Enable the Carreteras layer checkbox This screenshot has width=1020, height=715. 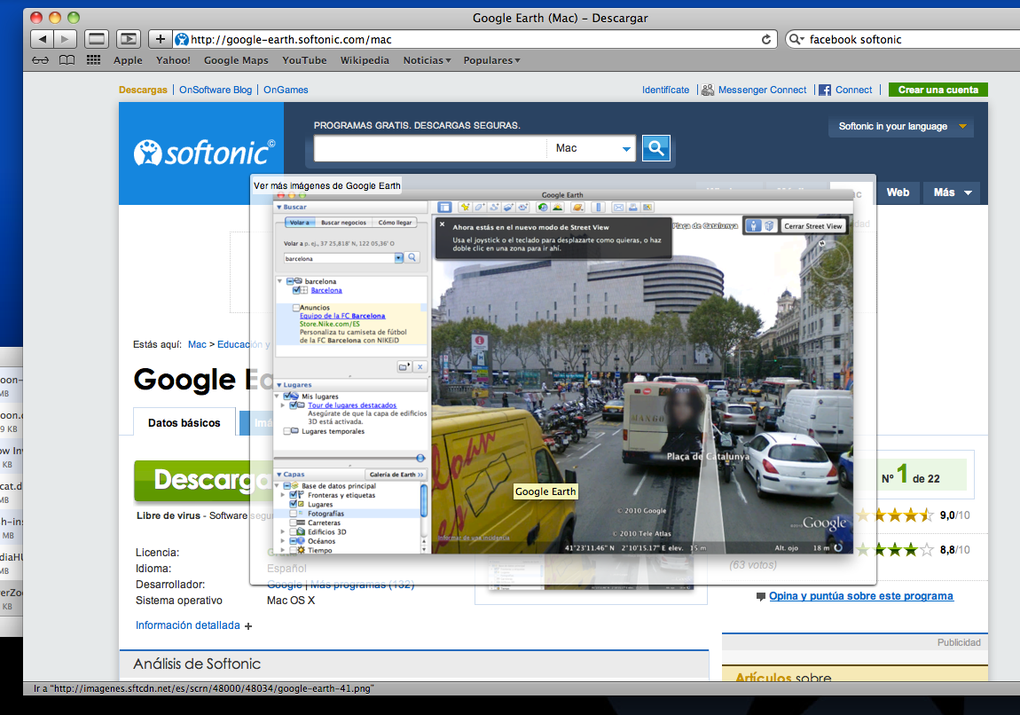pyautogui.click(x=293, y=522)
